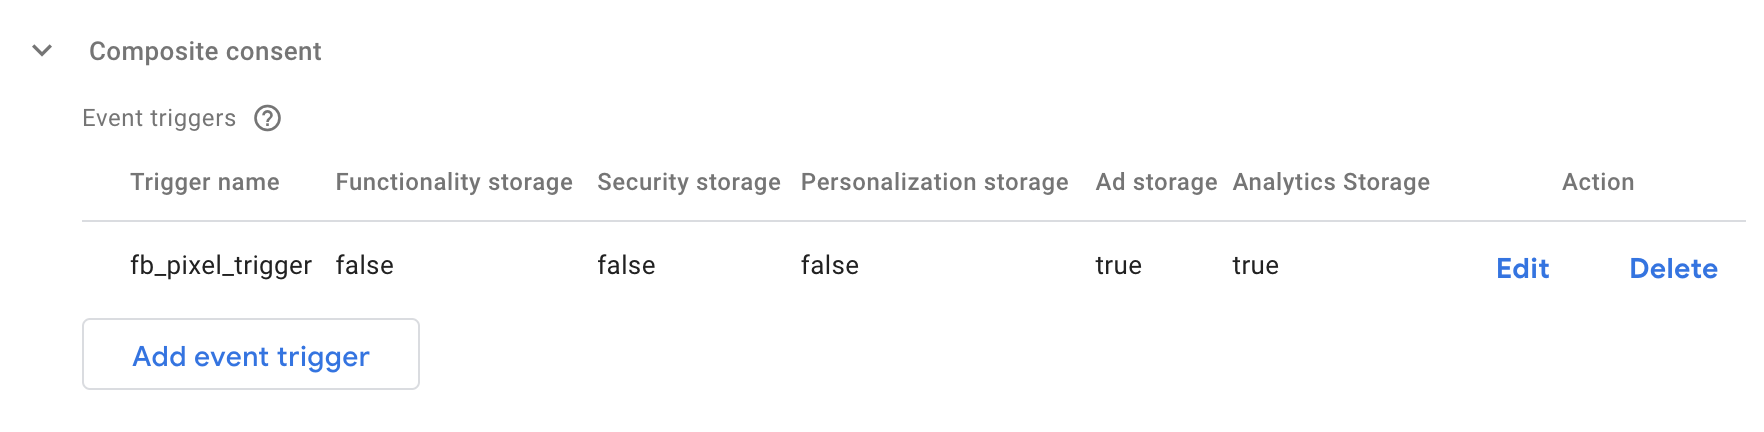The height and width of the screenshot is (432, 1764).
Task: Select the Functionality storage column header
Action: coord(454,182)
